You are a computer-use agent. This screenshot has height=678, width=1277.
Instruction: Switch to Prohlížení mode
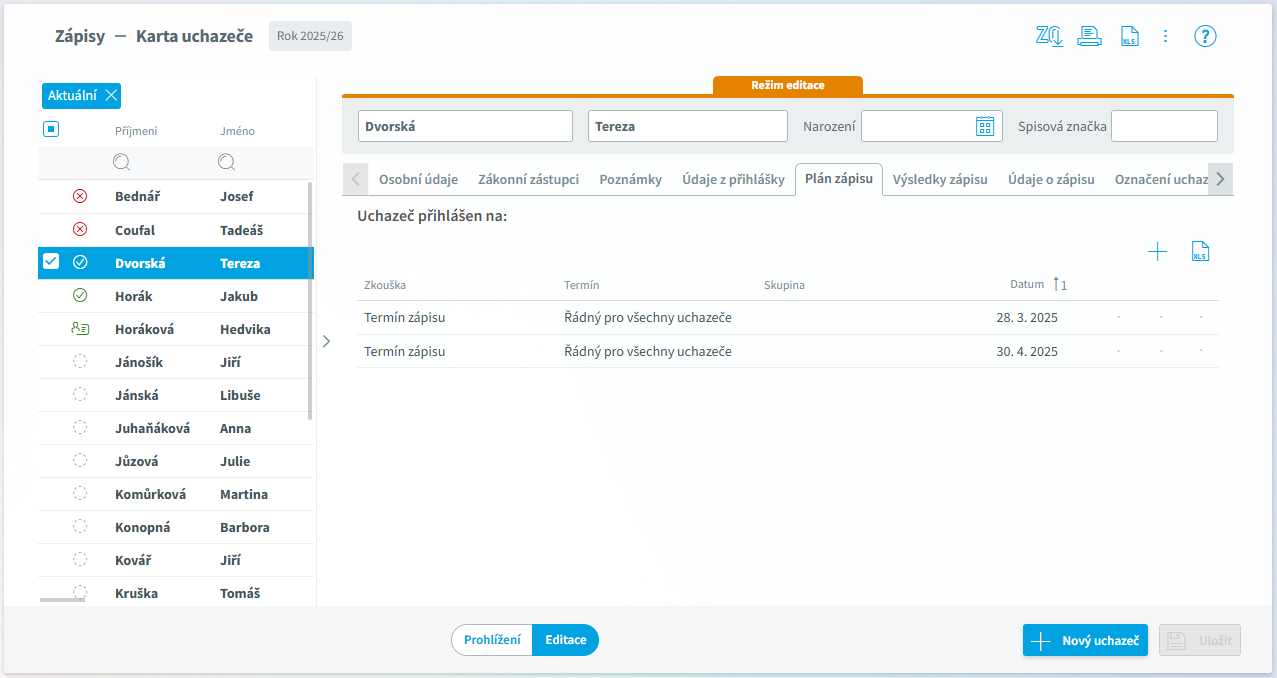coord(492,640)
